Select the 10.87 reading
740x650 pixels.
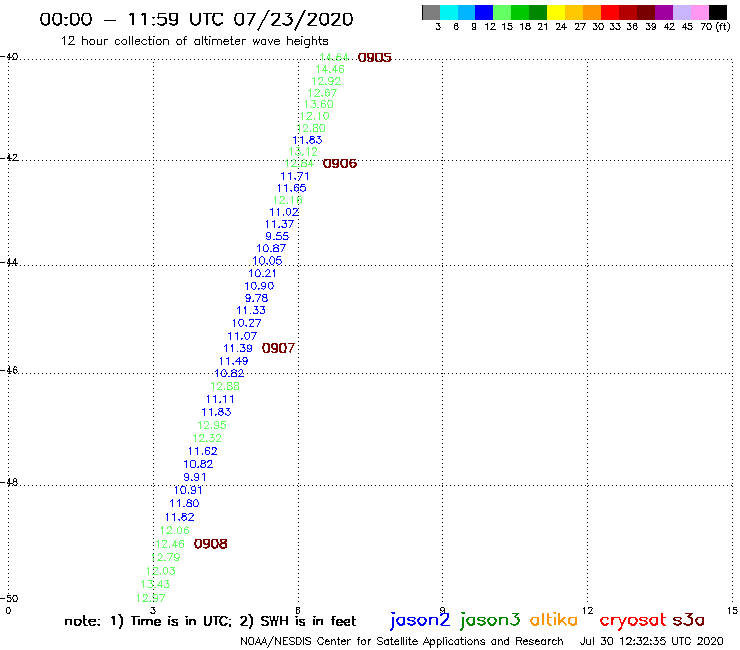[x=271, y=248]
